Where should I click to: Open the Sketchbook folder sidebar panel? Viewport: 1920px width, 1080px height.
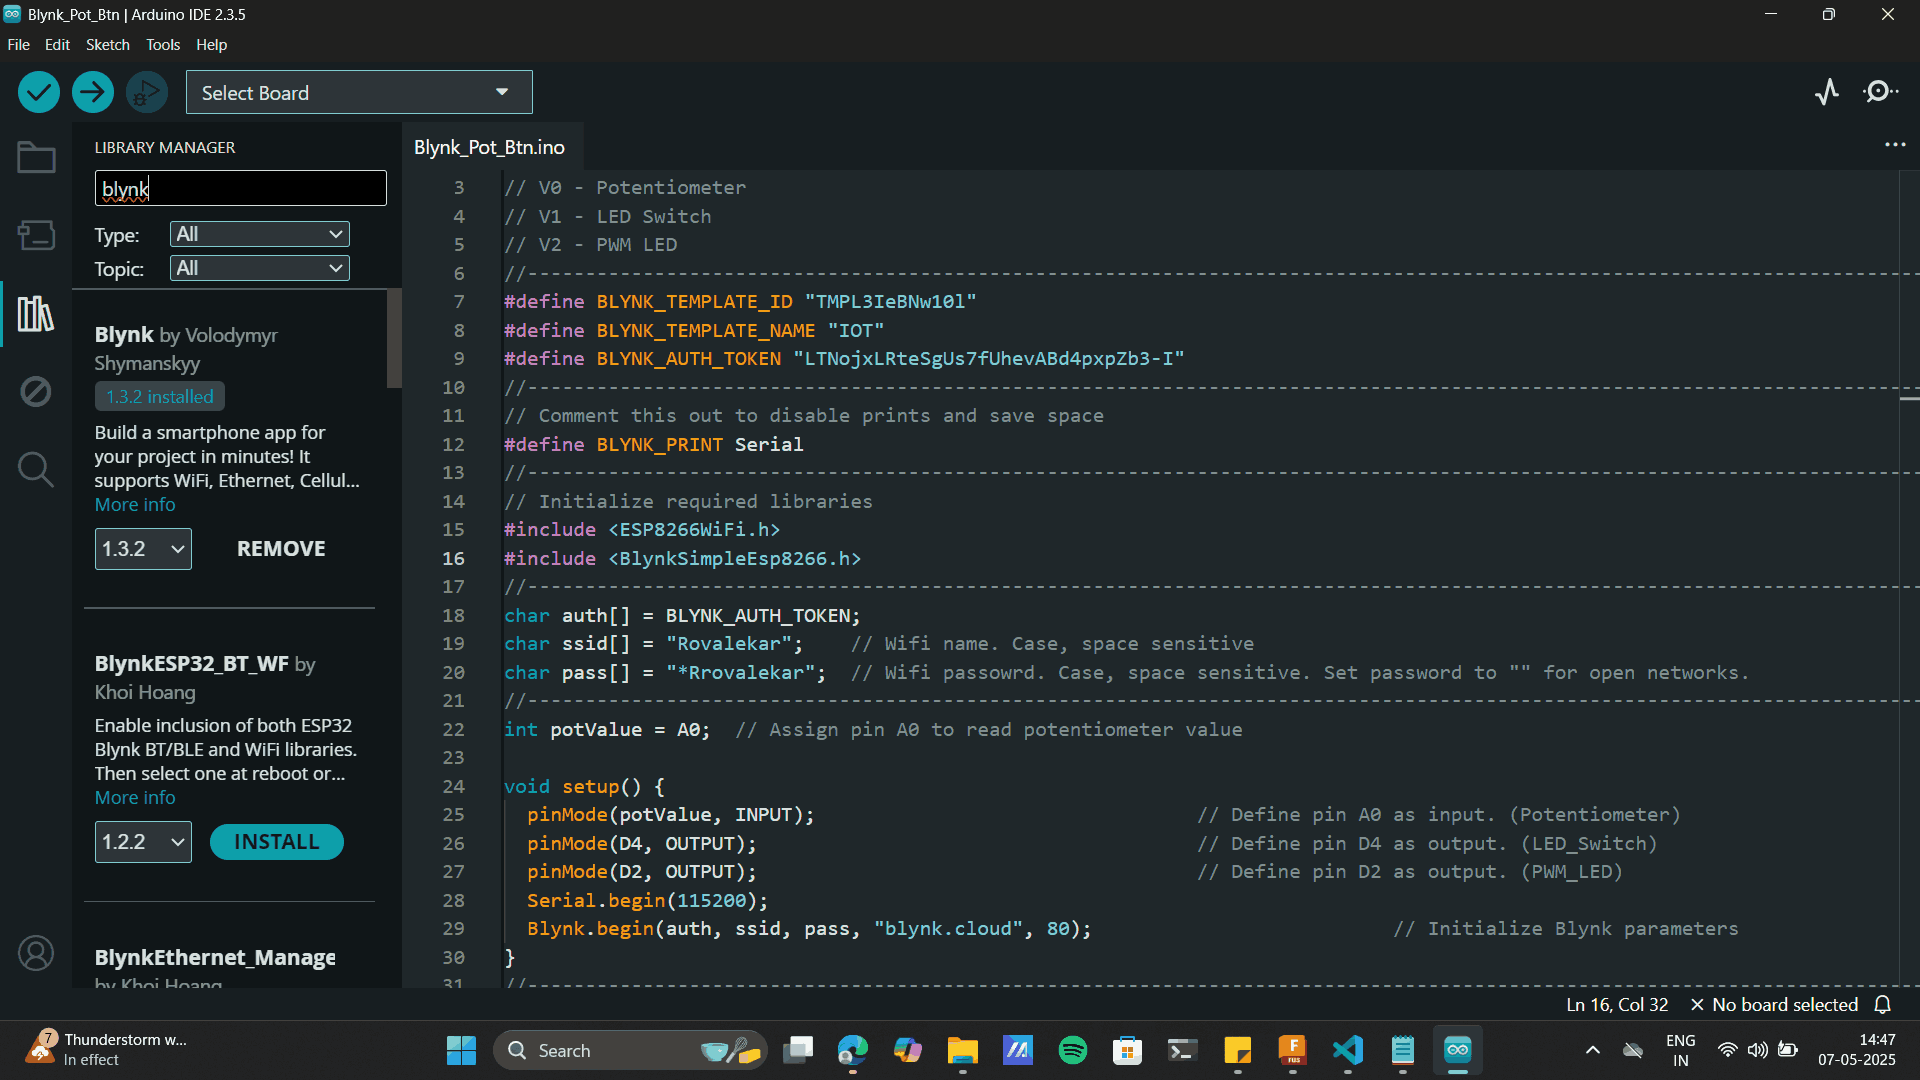coord(36,157)
